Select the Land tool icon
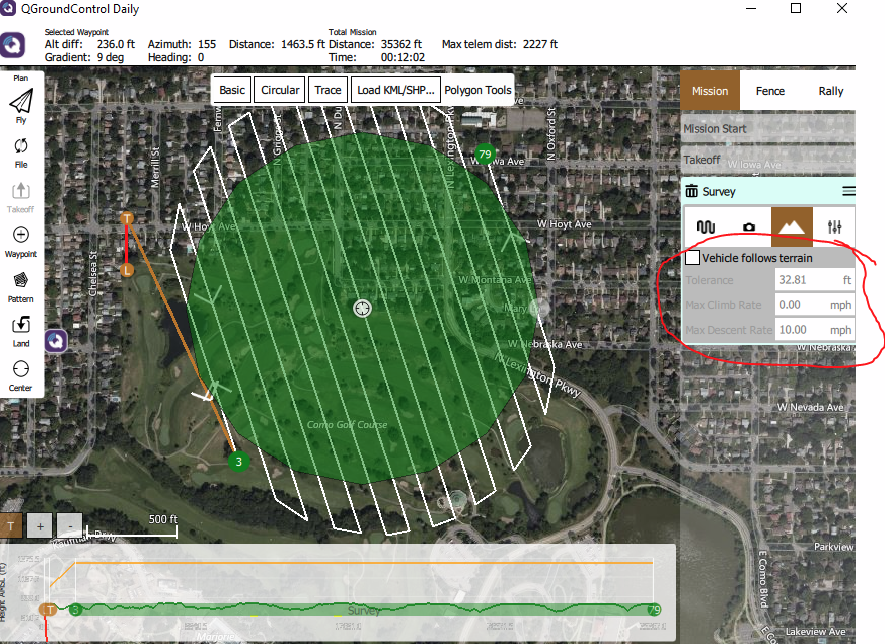885x644 pixels. tap(21, 324)
